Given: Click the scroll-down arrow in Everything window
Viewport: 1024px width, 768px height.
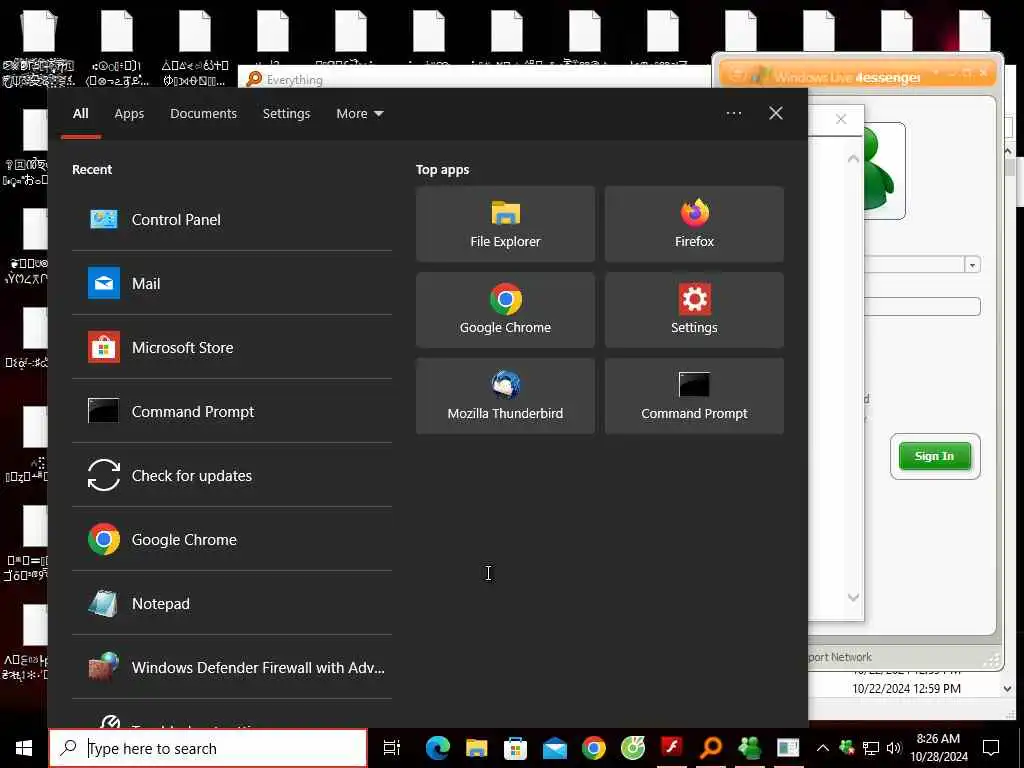Looking at the screenshot, I should coord(1008,689).
